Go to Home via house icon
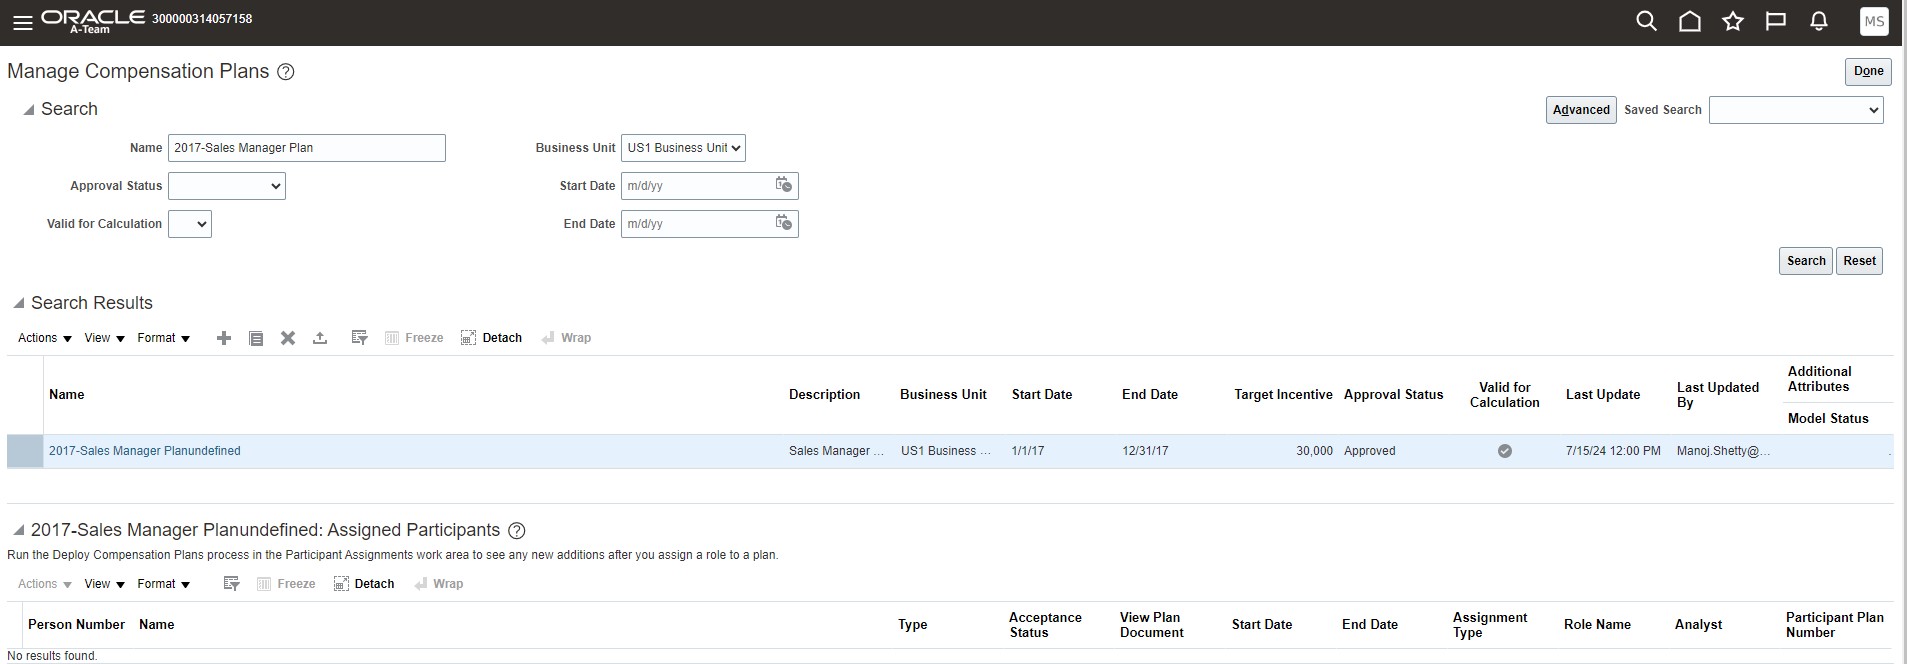 coord(1690,21)
